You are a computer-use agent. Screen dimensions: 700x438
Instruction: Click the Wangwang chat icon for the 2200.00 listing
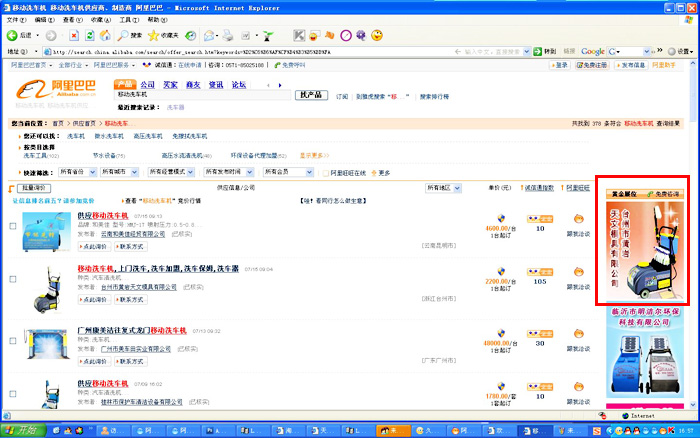pyautogui.click(x=579, y=272)
